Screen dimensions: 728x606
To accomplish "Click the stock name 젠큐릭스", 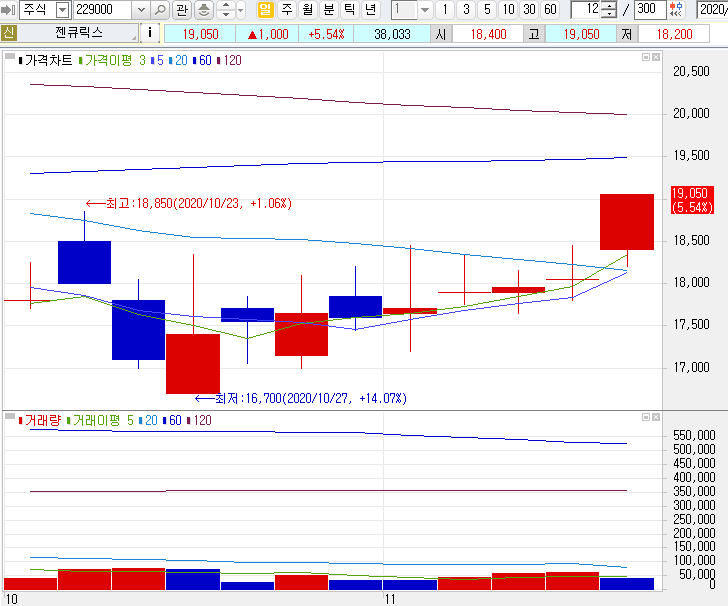I will (x=78, y=33).
